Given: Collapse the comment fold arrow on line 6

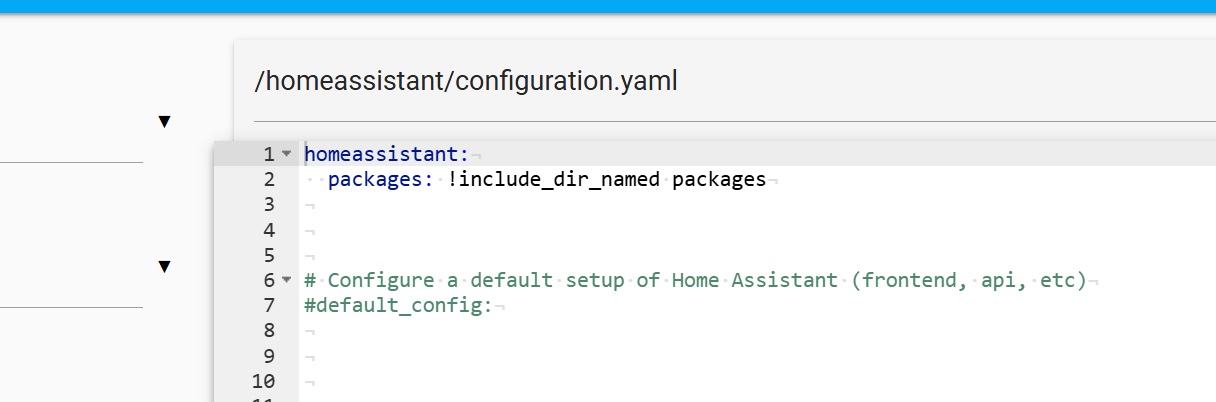Looking at the screenshot, I should click(x=286, y=280).
